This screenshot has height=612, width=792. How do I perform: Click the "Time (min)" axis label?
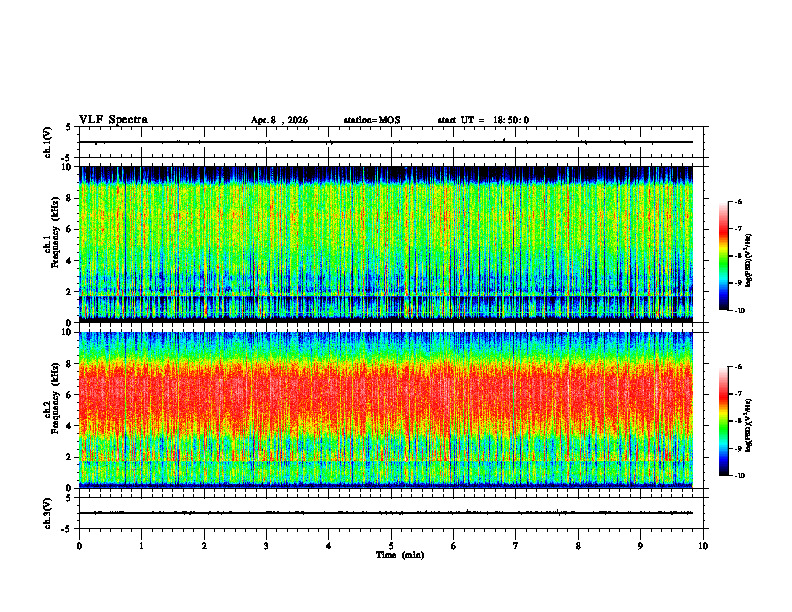pyautogui.click(x=400, y=555)
